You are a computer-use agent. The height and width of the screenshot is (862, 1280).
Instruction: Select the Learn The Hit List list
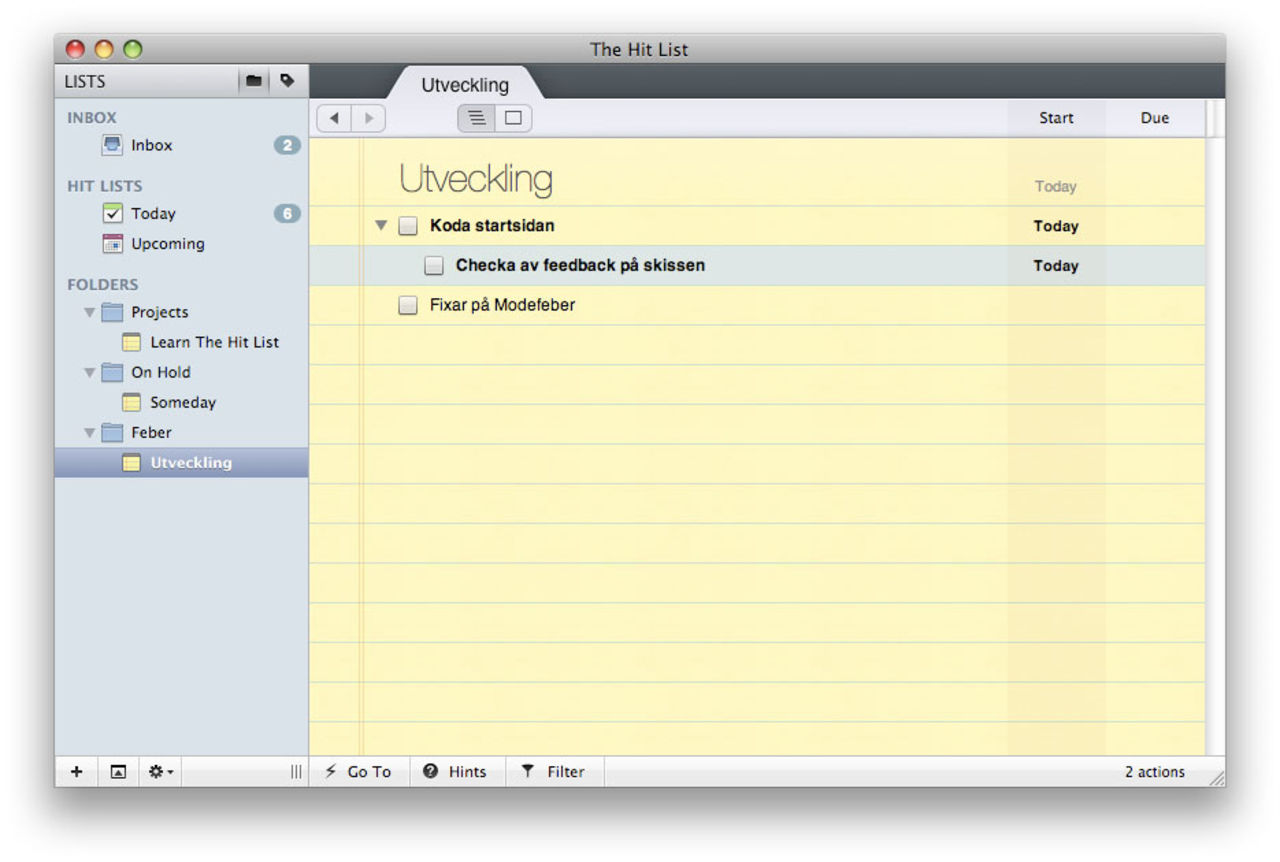[x=214, y=342]
